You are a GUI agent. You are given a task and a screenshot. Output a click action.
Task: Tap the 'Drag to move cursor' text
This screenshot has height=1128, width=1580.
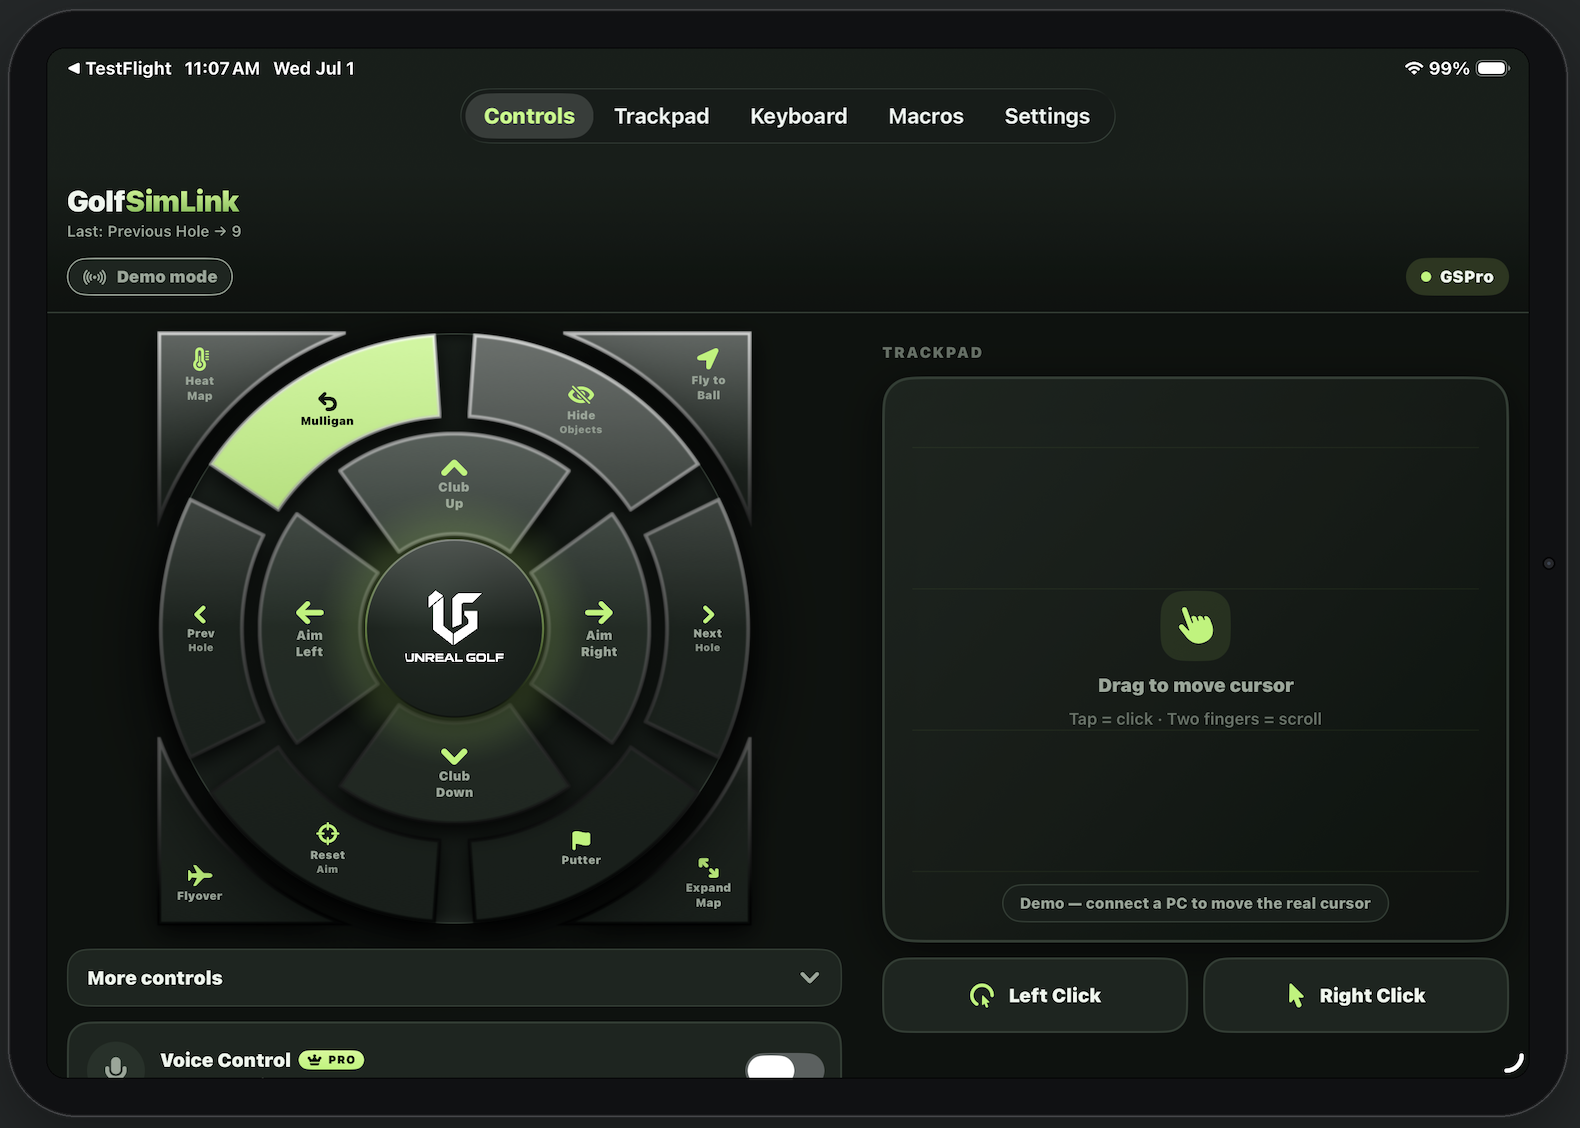click(x=1195, y=685)
